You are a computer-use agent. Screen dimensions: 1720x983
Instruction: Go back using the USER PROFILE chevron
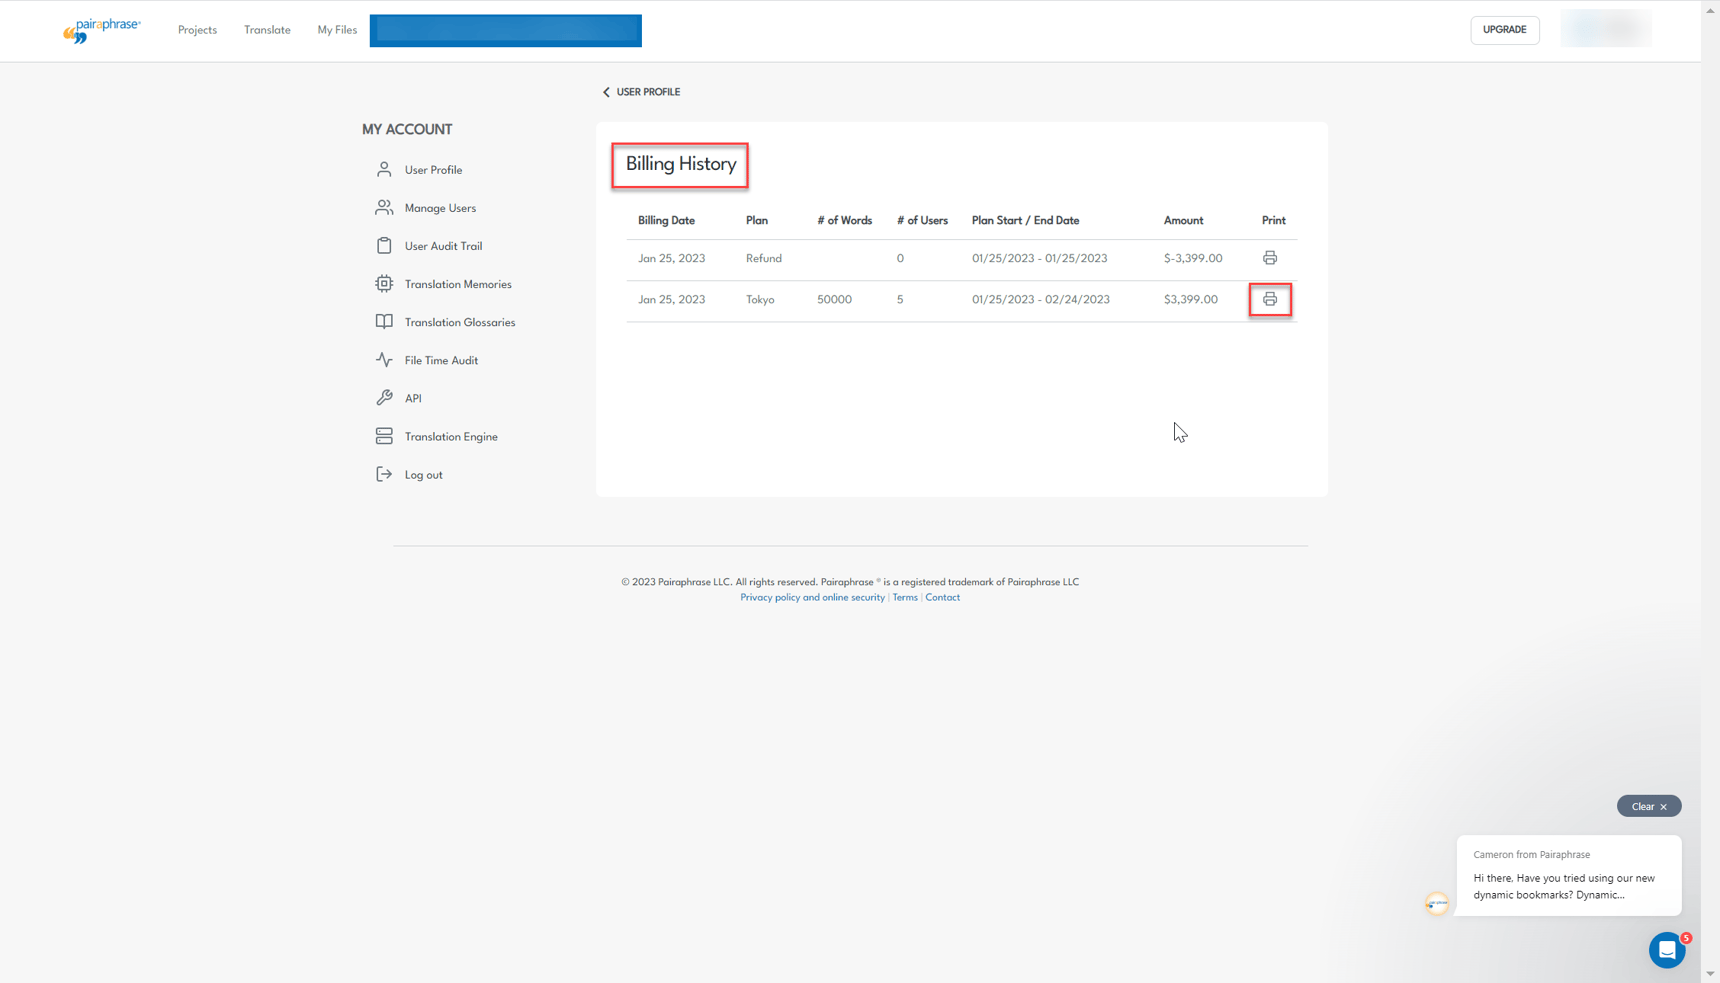tap(606, 91)
